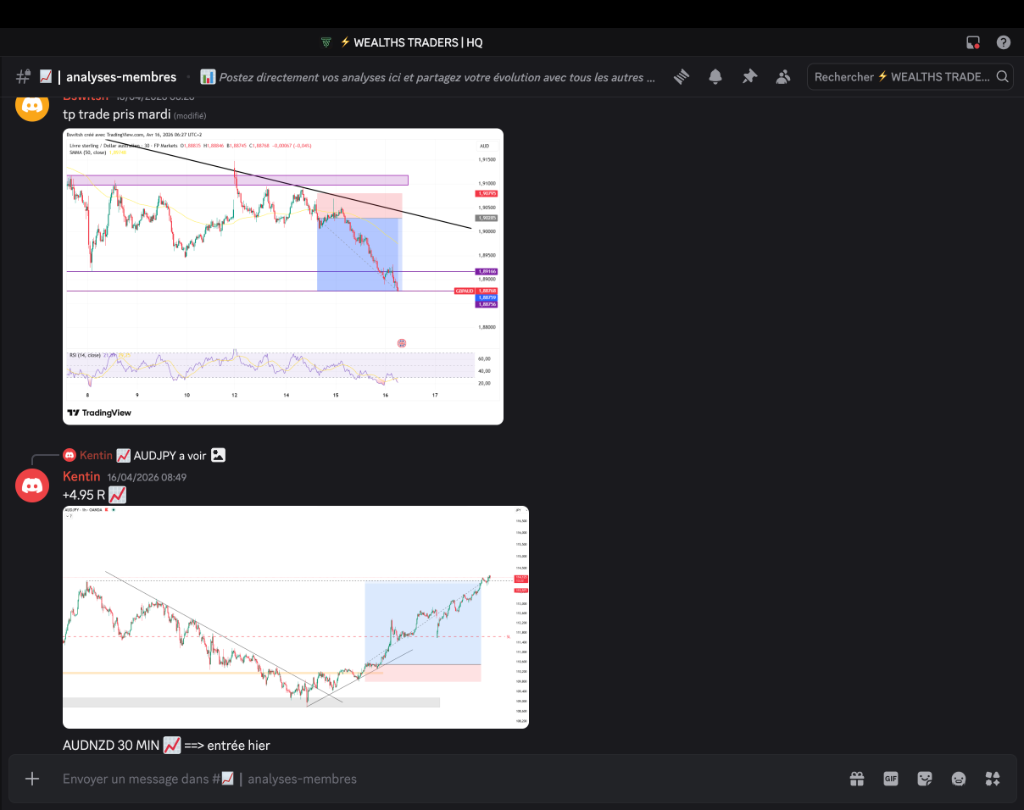Open the Apps icon in the message bar
Image resolution: width=1024 pixels, height=810 pixels.
tap(993, 779)
